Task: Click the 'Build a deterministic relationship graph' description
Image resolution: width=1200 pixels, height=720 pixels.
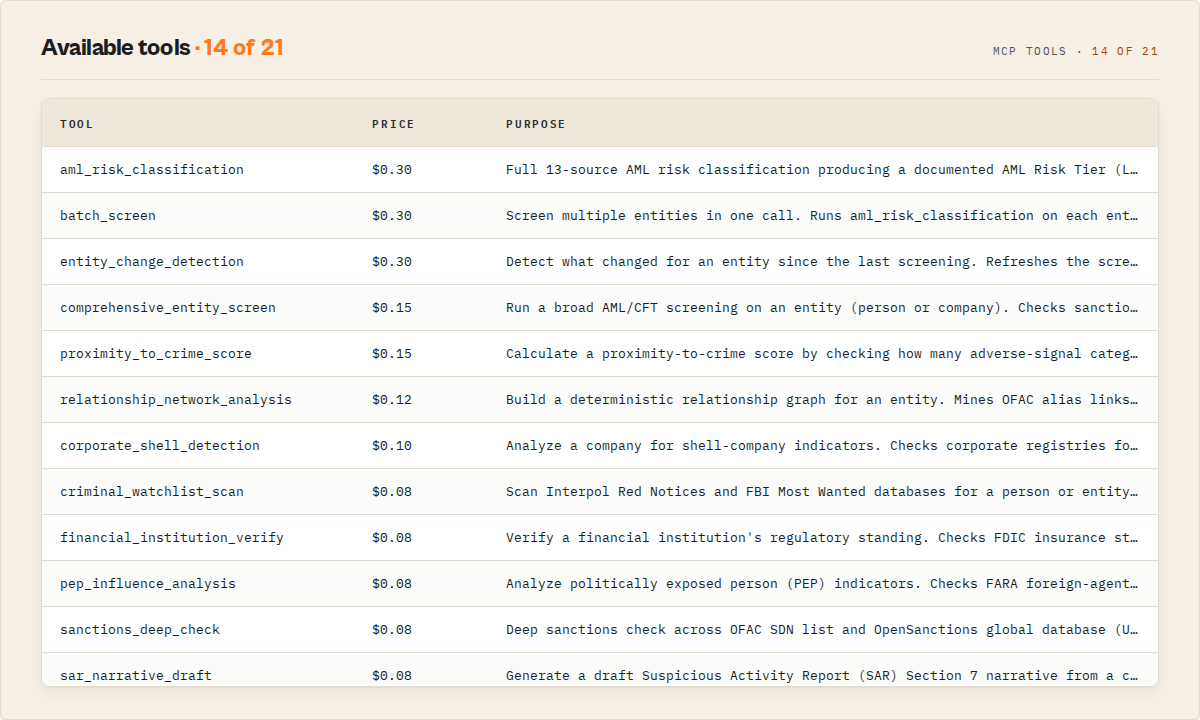Action: (x=822, y=399)
